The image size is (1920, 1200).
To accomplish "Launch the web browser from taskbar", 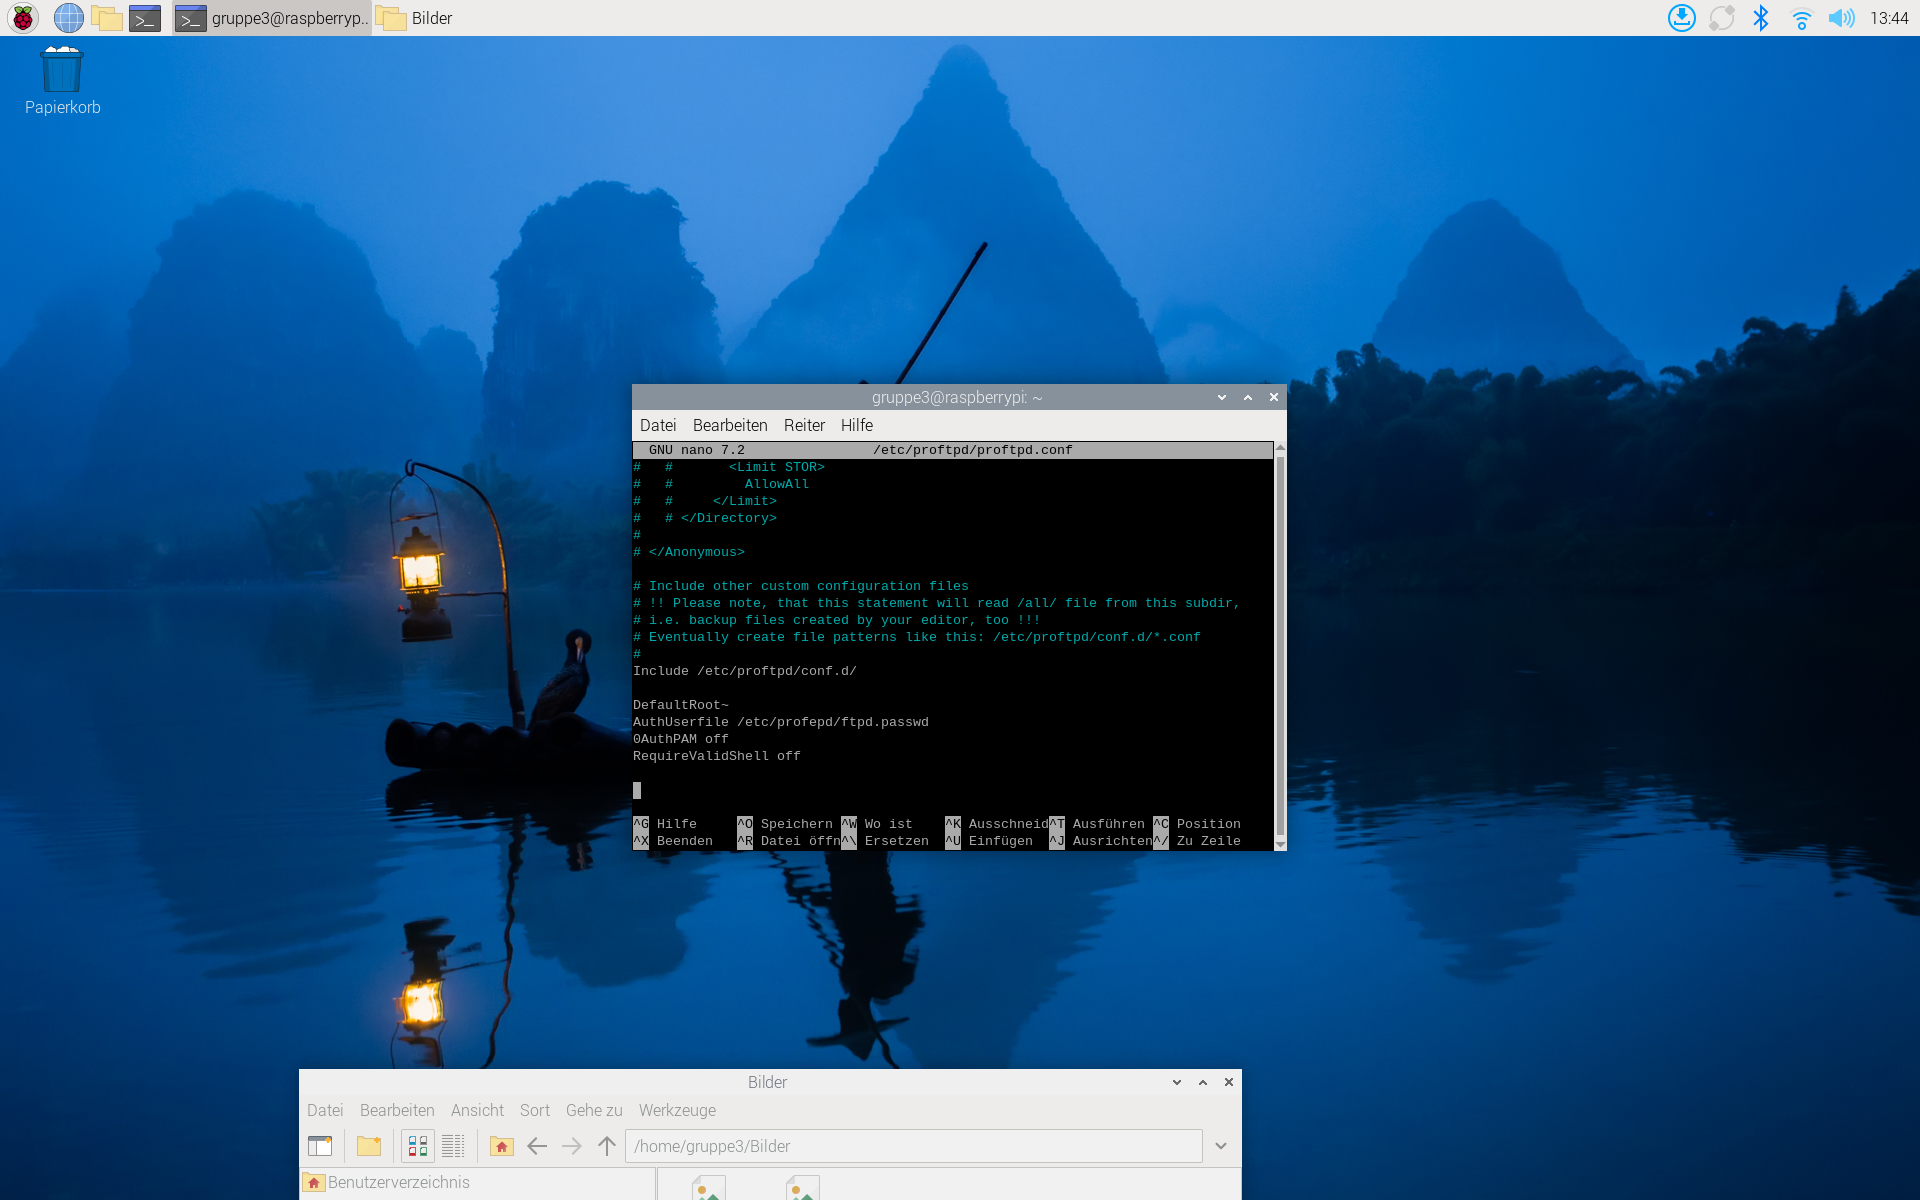I will point(68,18).
